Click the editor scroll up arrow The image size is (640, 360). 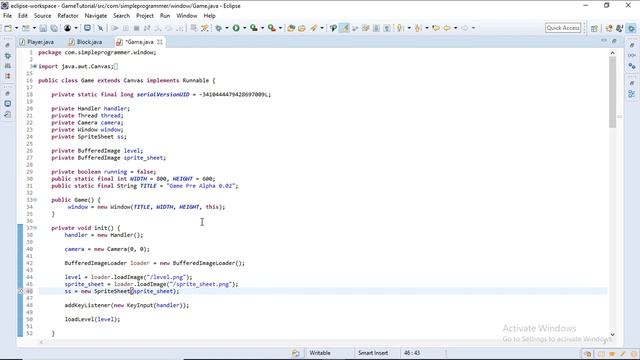tap(612, 53)
